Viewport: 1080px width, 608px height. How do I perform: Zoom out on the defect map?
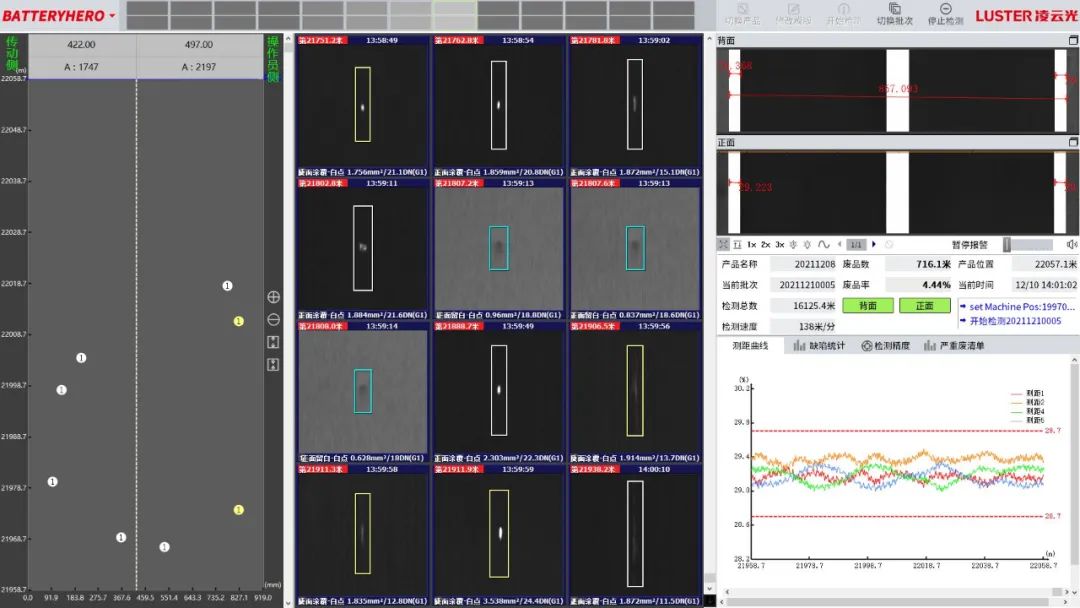pyautogui.click(x=273, y=320)
